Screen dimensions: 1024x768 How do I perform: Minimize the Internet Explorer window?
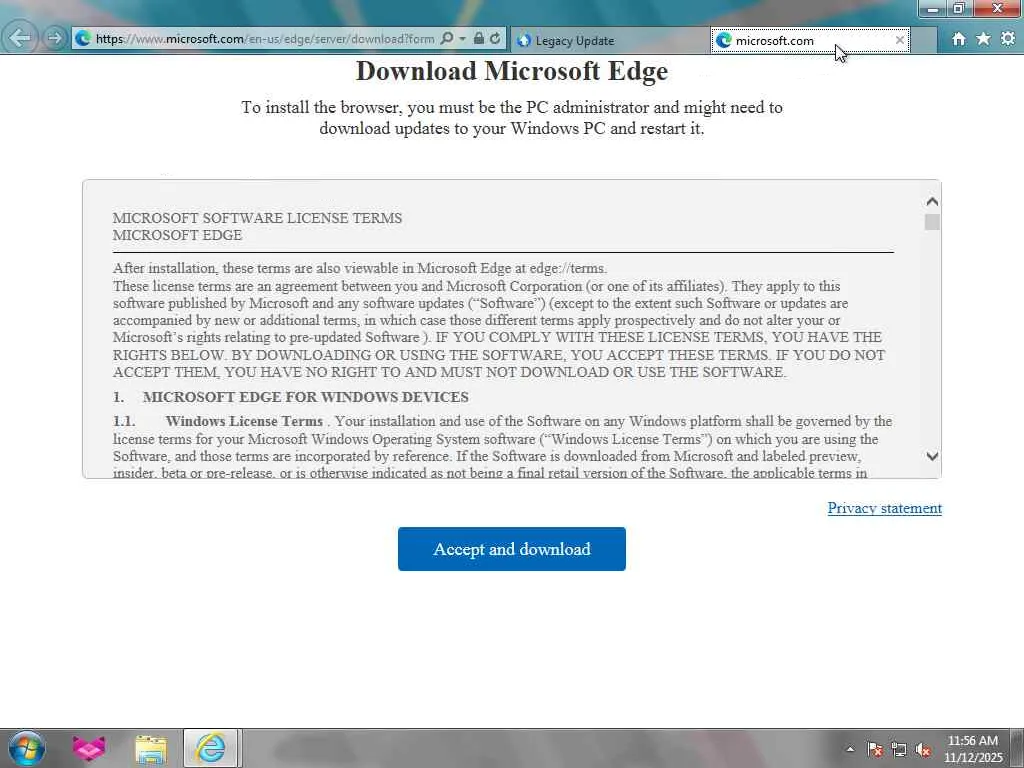tap(932, 8)
